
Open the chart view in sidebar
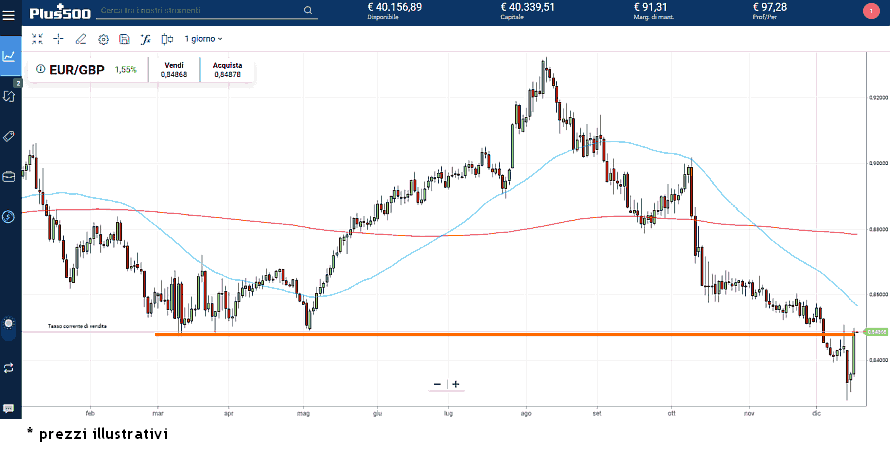pos(9,56)
